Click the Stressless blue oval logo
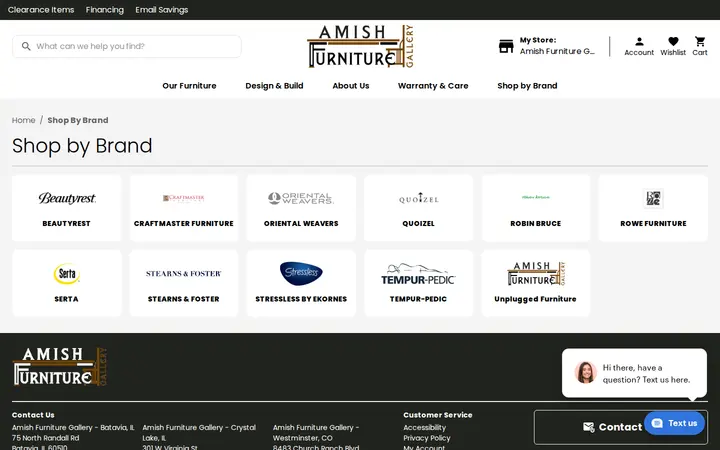The width and height of the screenshot is (720, 450). pos(301,273)
